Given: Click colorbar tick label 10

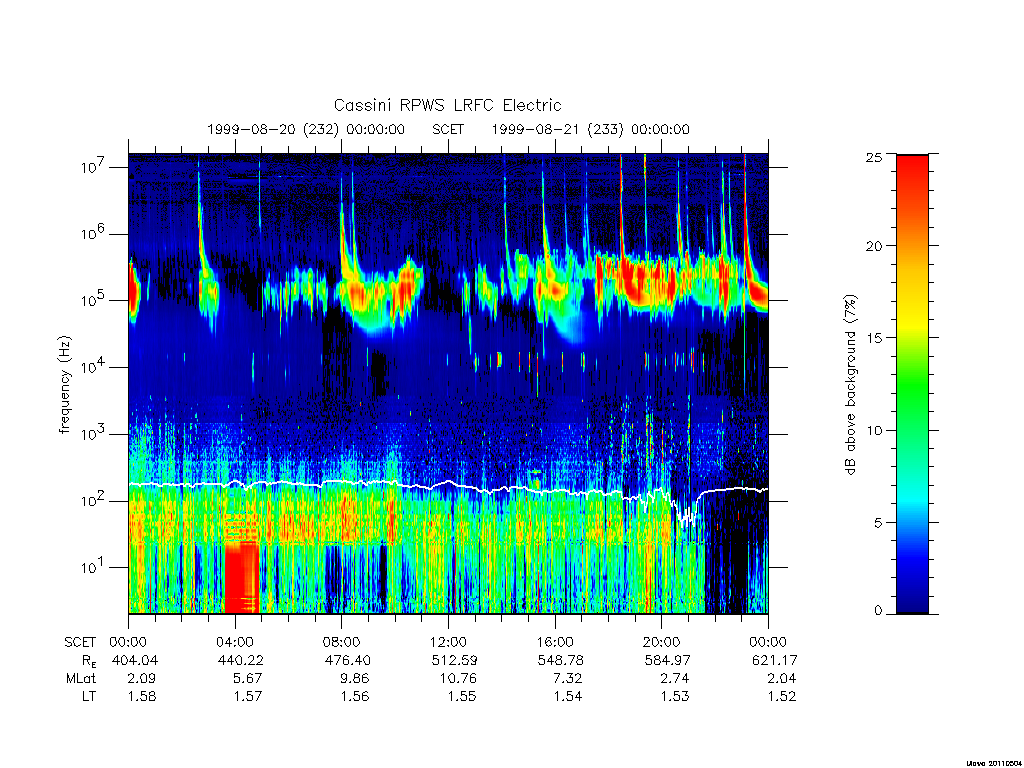Looking at the screenshot, I should coord(874,430).
